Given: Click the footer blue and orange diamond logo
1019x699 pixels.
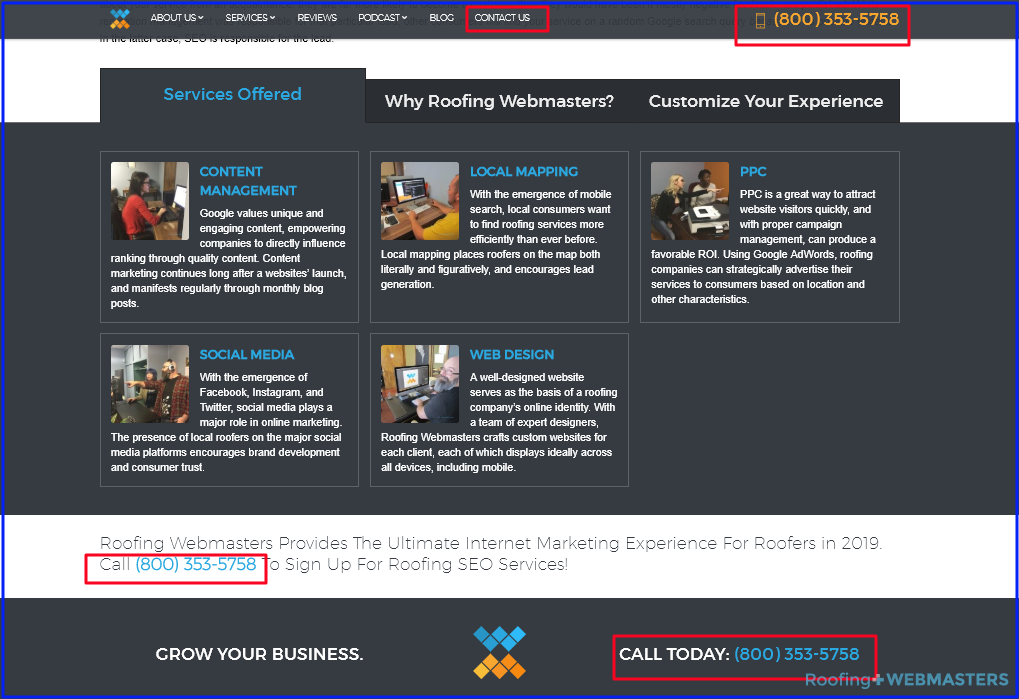Looking at the screenshot, I should (x=499, y=653).
